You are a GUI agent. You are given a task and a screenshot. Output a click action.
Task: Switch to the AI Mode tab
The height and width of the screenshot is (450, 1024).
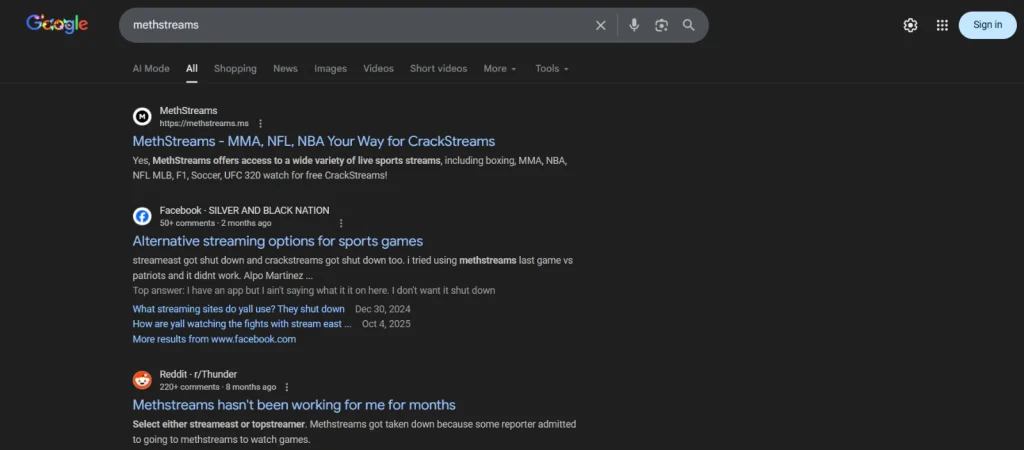pyautogui.click(x=151, y=69)
